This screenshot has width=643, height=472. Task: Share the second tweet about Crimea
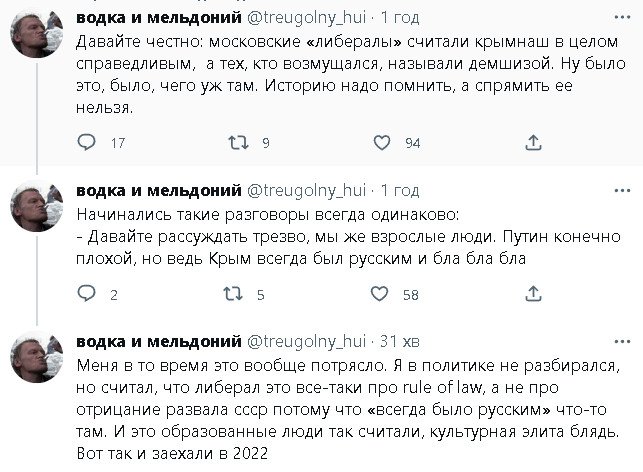533,294
